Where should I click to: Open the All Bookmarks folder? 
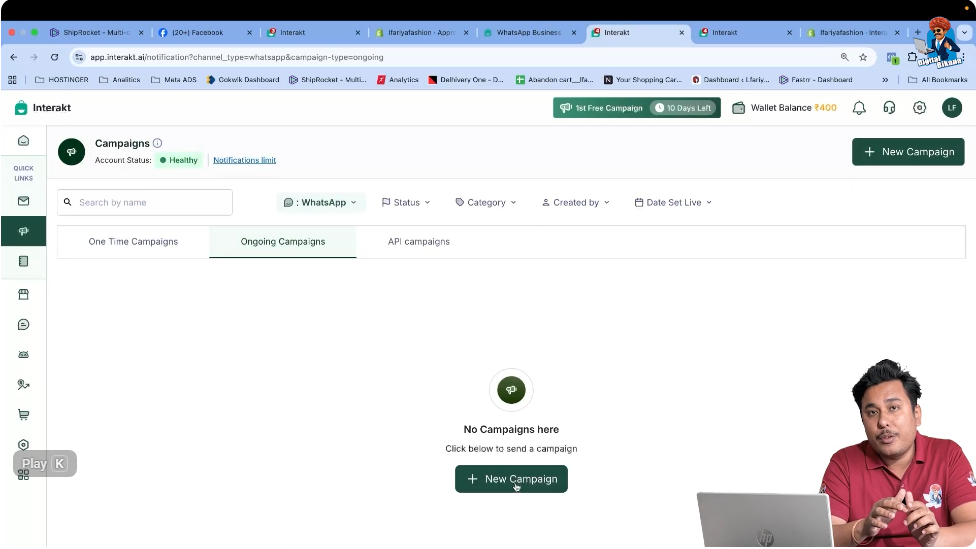click(937, 80)
